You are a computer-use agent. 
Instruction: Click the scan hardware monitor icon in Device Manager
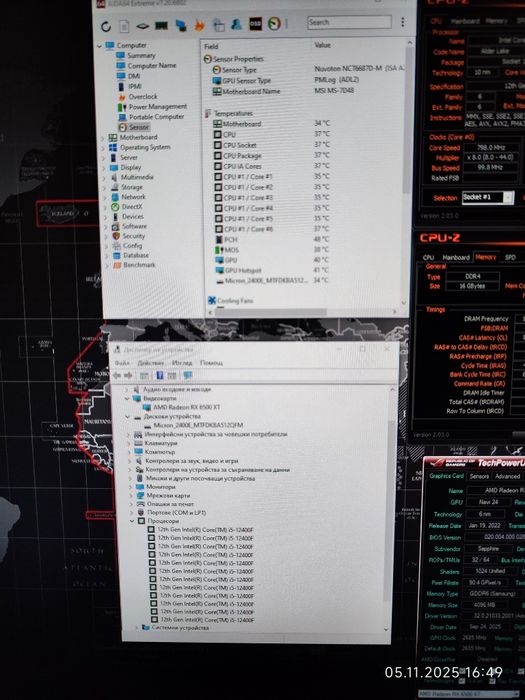click(188, 375)
